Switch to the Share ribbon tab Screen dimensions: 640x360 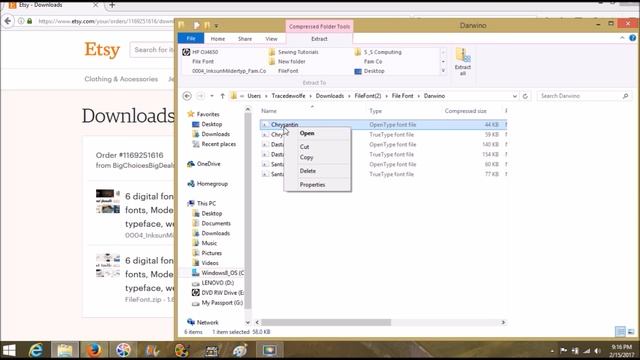245,39
